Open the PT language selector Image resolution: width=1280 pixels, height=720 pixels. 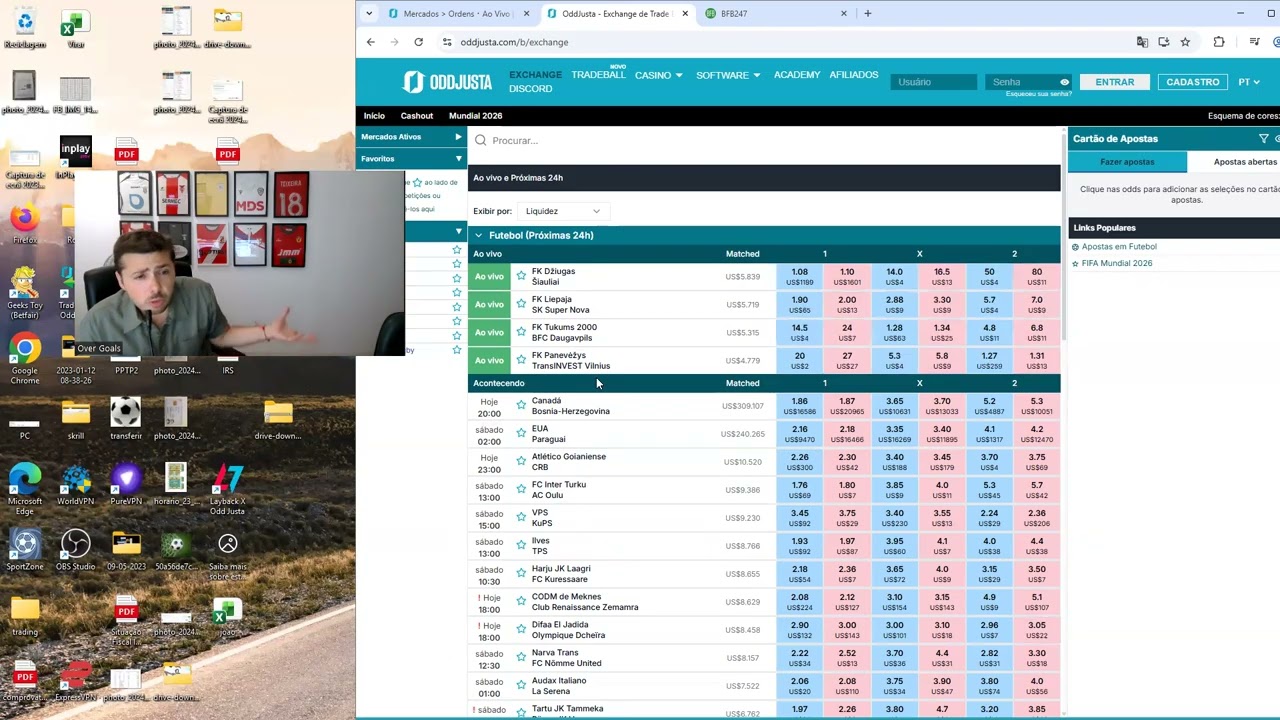[1249, 82]
